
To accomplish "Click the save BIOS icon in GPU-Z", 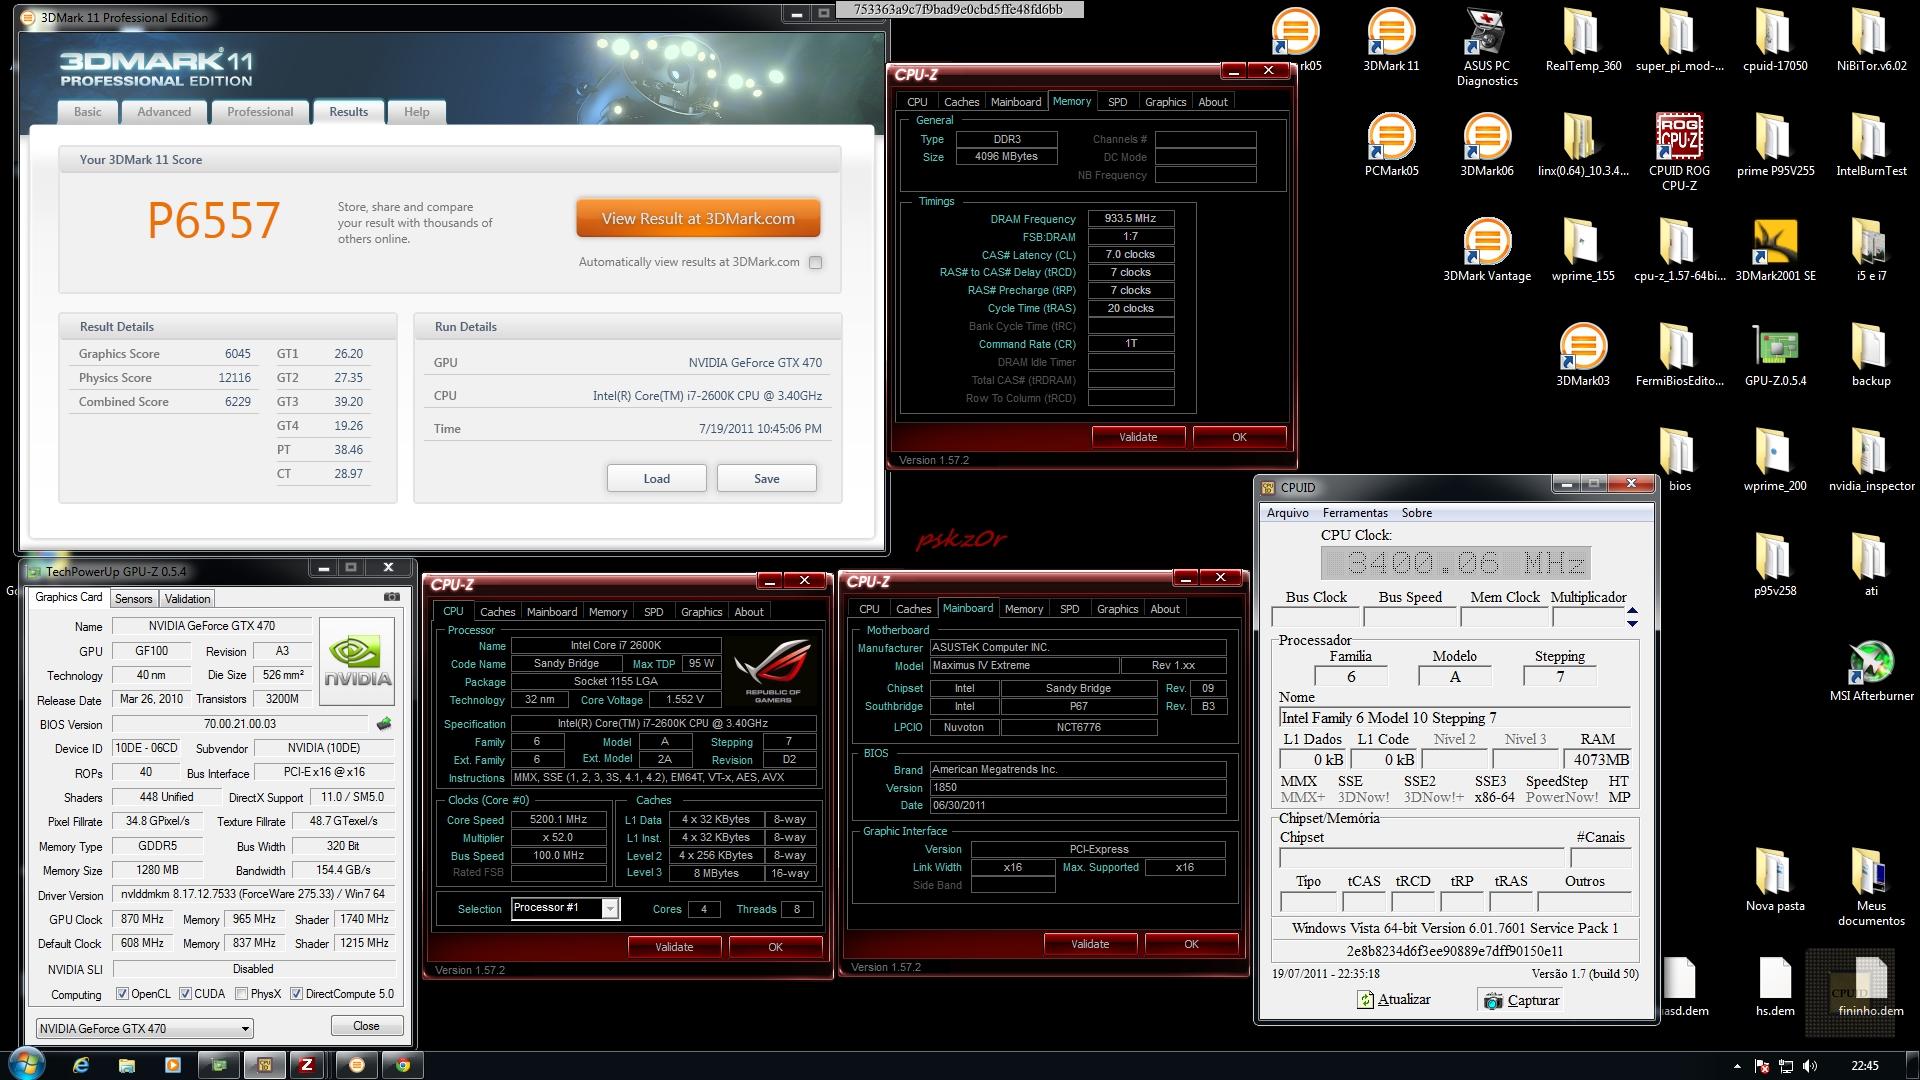I will [384, 724].
